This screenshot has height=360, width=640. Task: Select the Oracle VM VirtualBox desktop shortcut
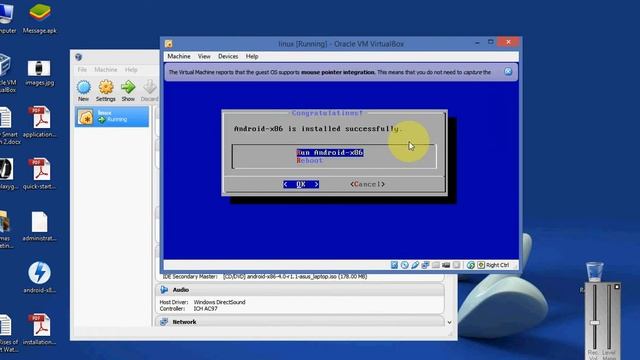(7, 73)
